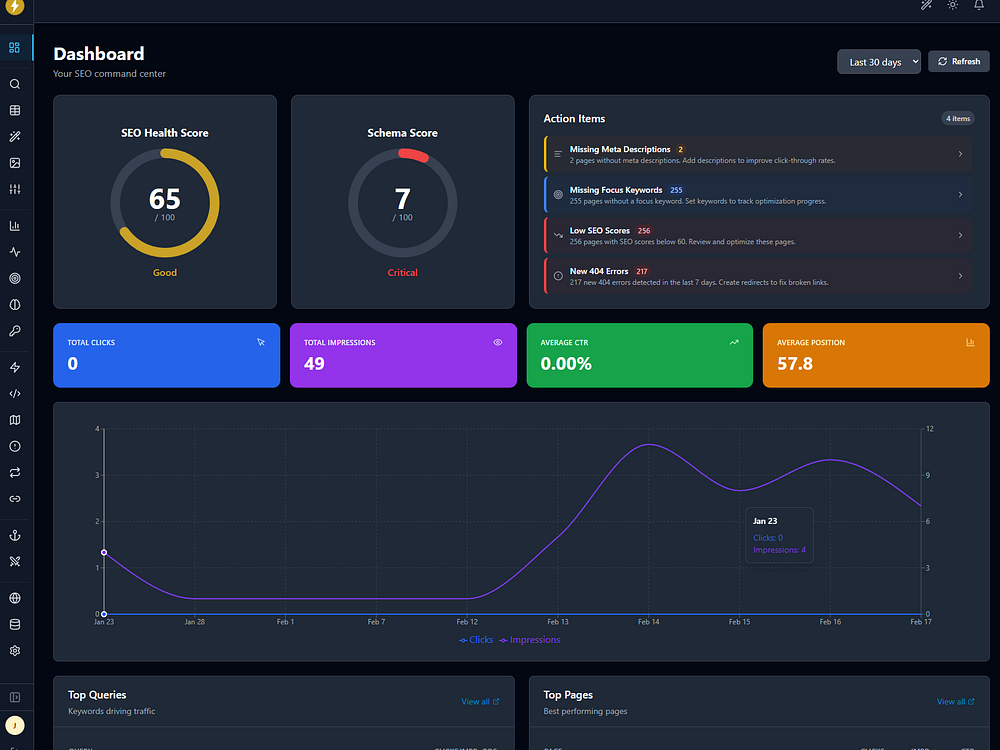
Task: Toggle light theme with sun icon
Action: coord(952,5)
